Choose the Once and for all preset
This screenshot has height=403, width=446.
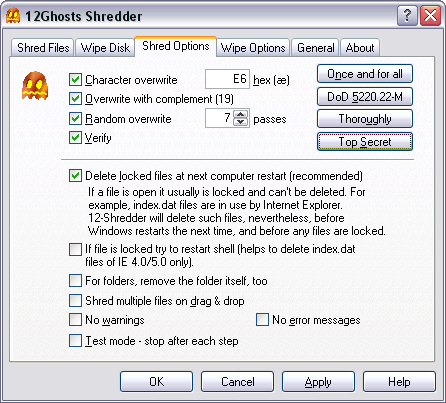pos(365,74)
